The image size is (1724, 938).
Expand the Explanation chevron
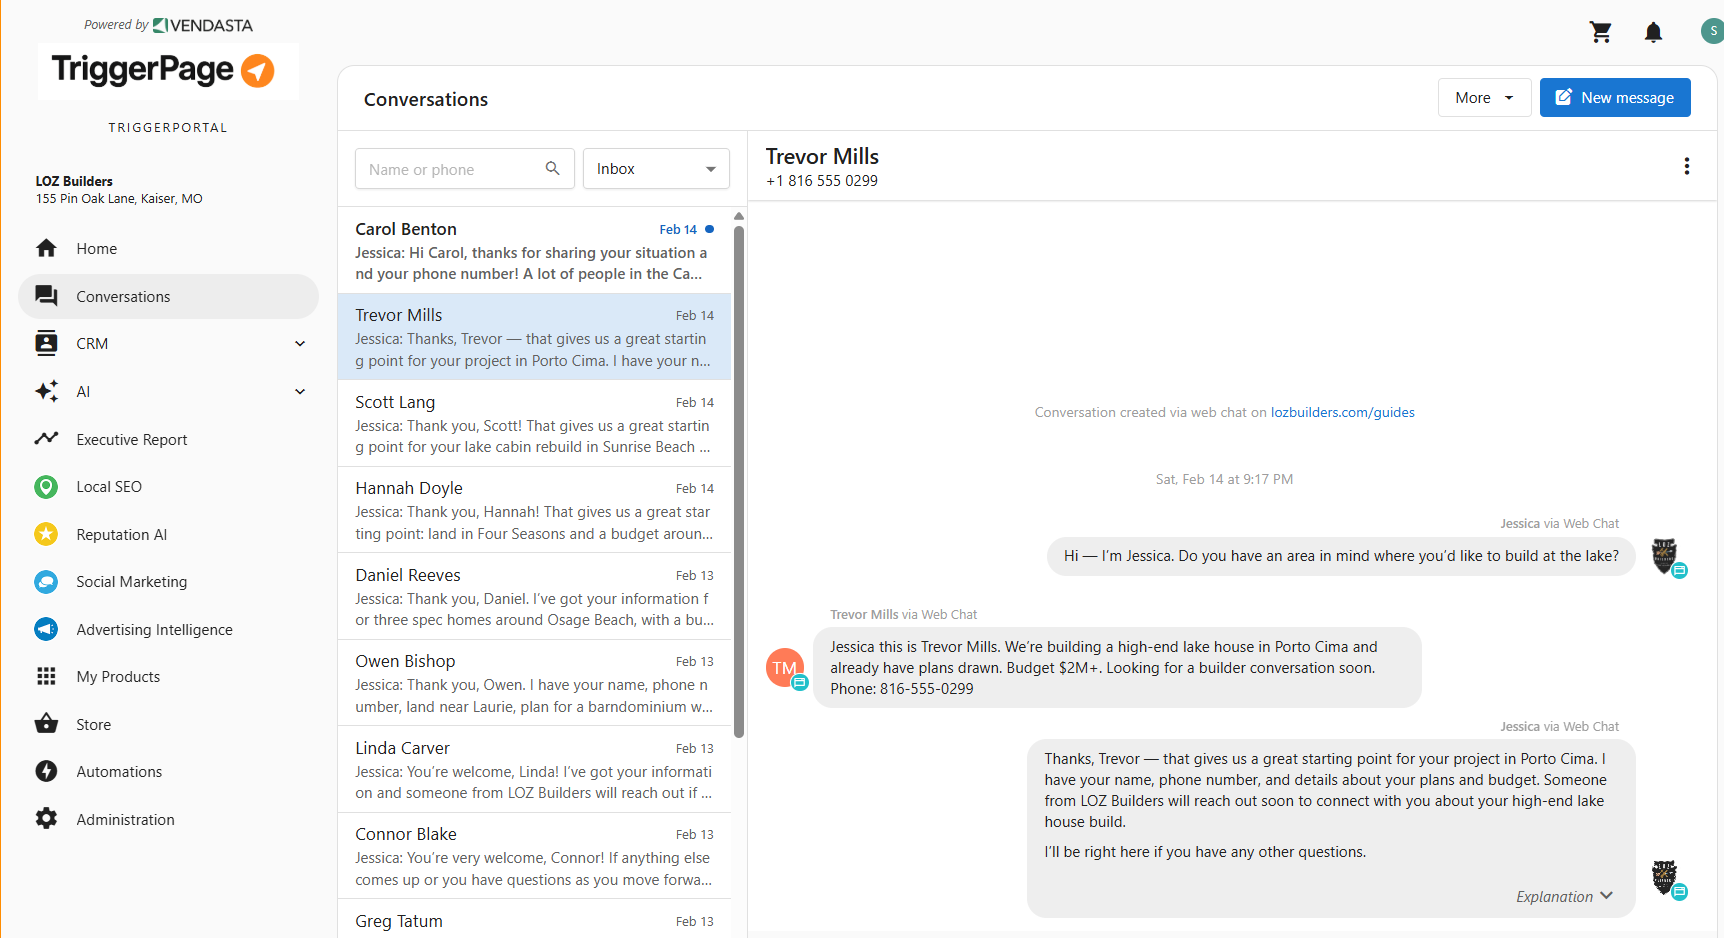coord(1606,896)
